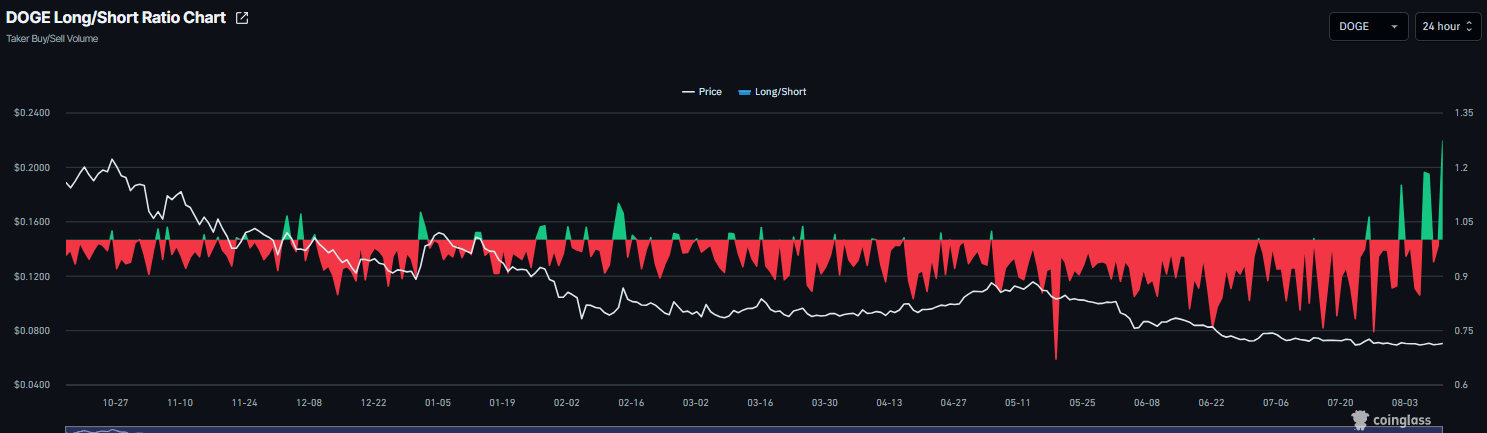Click the 11-24 date label
The height and width of the screenshot is (433, 1487).
(245, 403)
